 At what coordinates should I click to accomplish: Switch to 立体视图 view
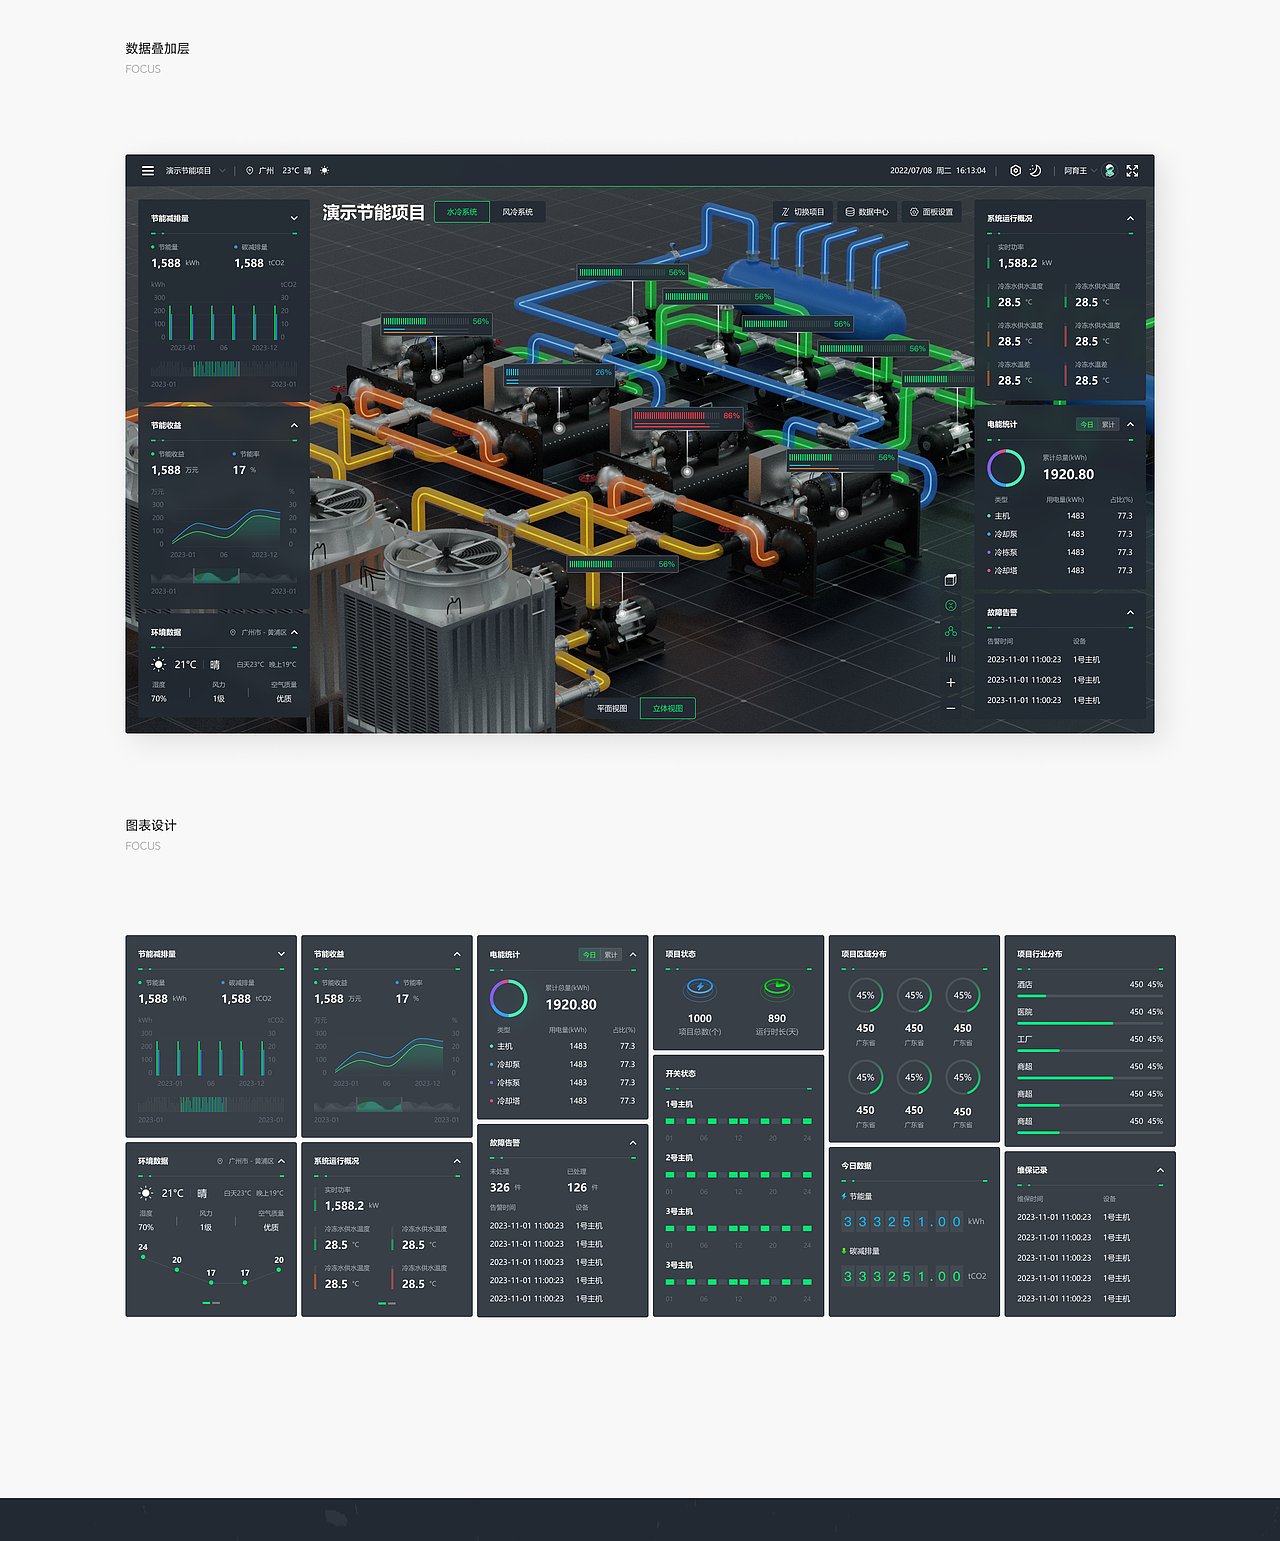click(667, 709)
